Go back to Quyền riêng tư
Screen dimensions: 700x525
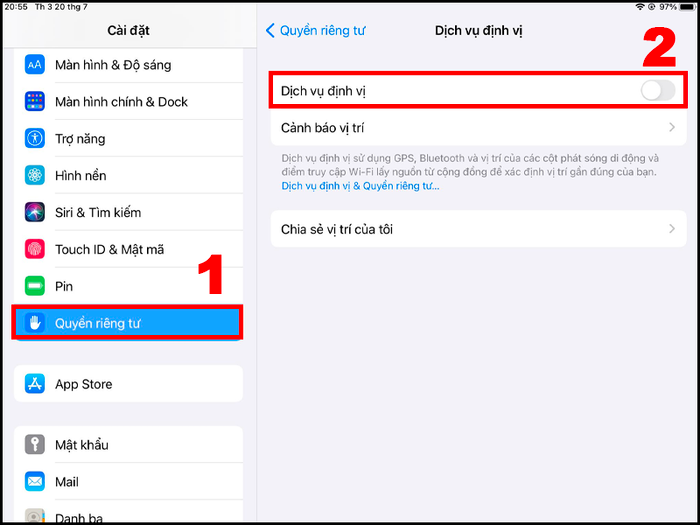(x=315, y=30)
